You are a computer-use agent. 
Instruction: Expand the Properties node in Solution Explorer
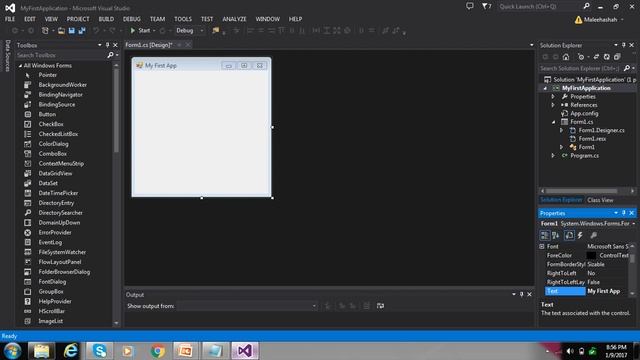click(553, 97)
